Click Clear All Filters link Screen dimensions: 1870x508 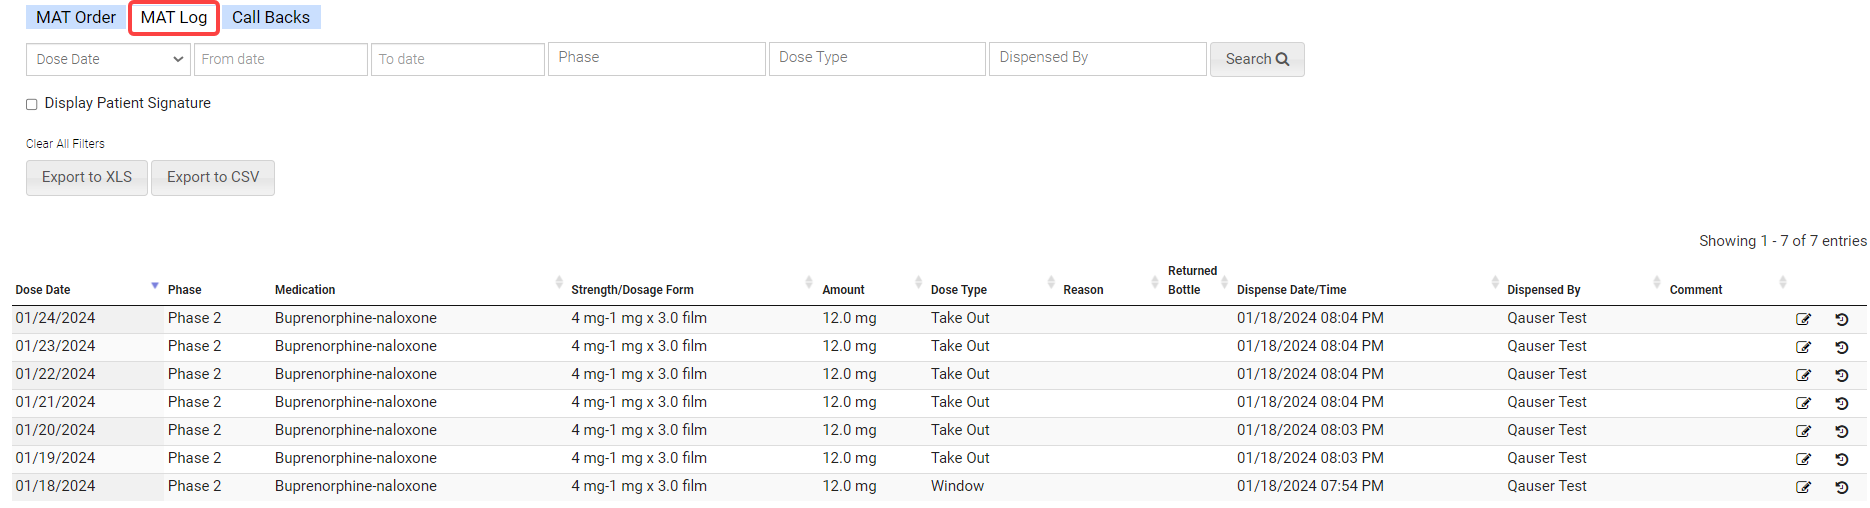pos(65,144)
